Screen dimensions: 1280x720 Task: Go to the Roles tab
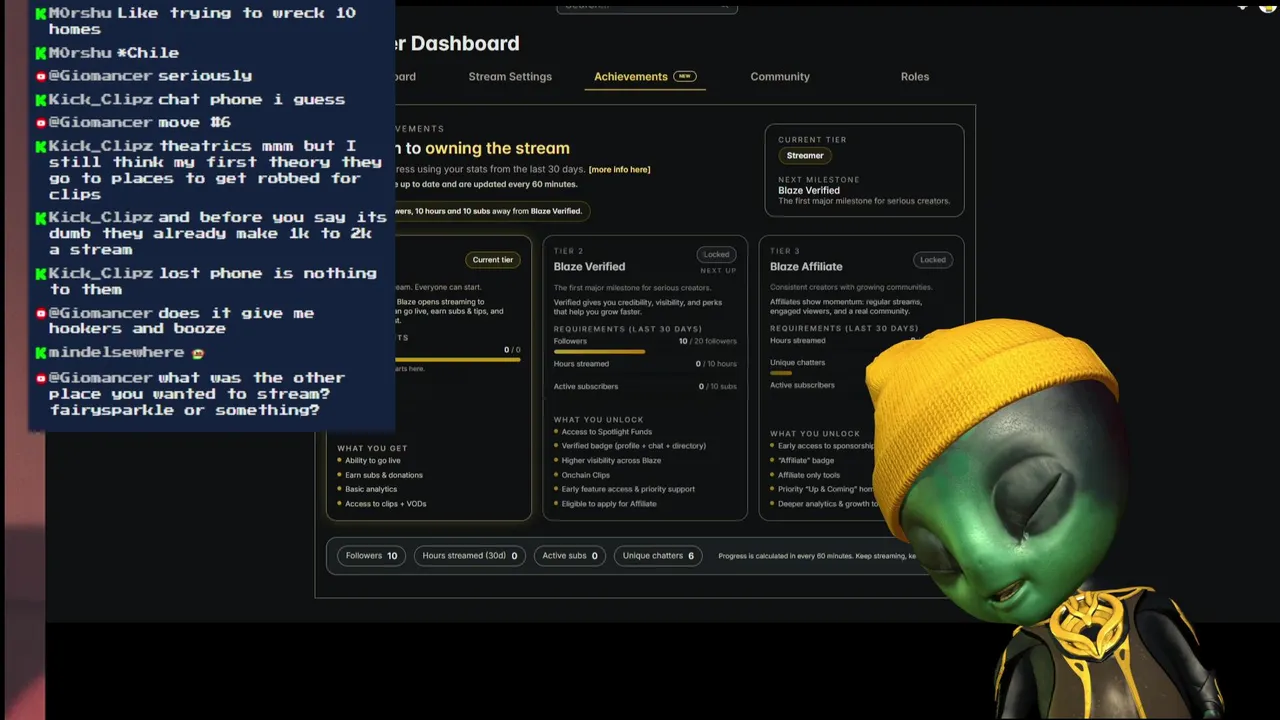[x=914, y=77]
